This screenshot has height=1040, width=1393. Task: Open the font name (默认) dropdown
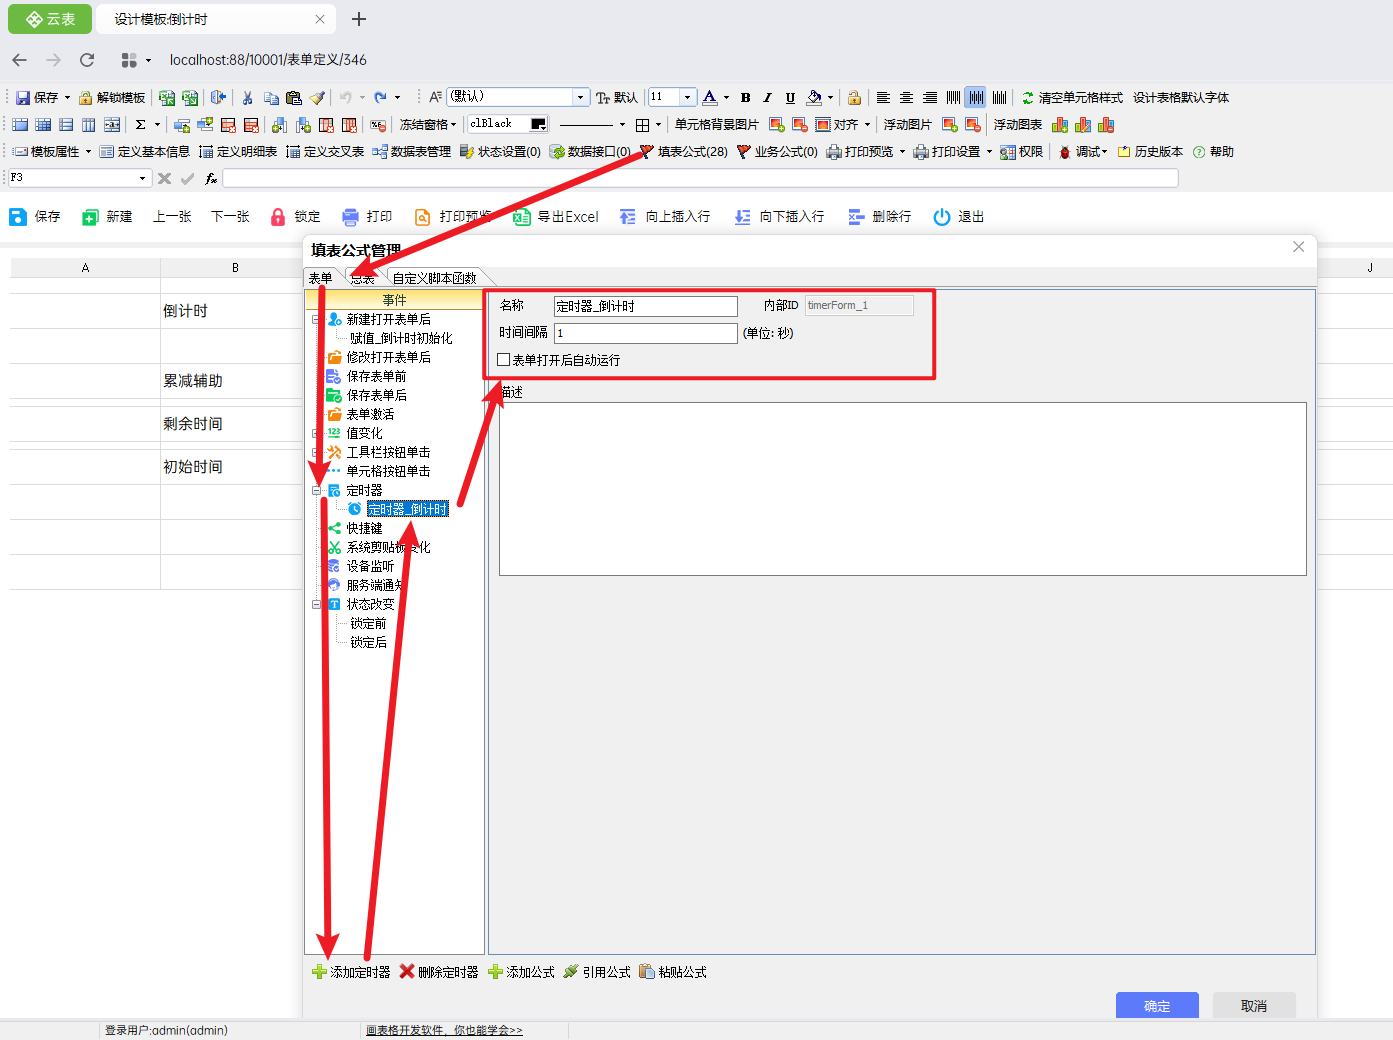pyautogui.click(x=581, y=98)
